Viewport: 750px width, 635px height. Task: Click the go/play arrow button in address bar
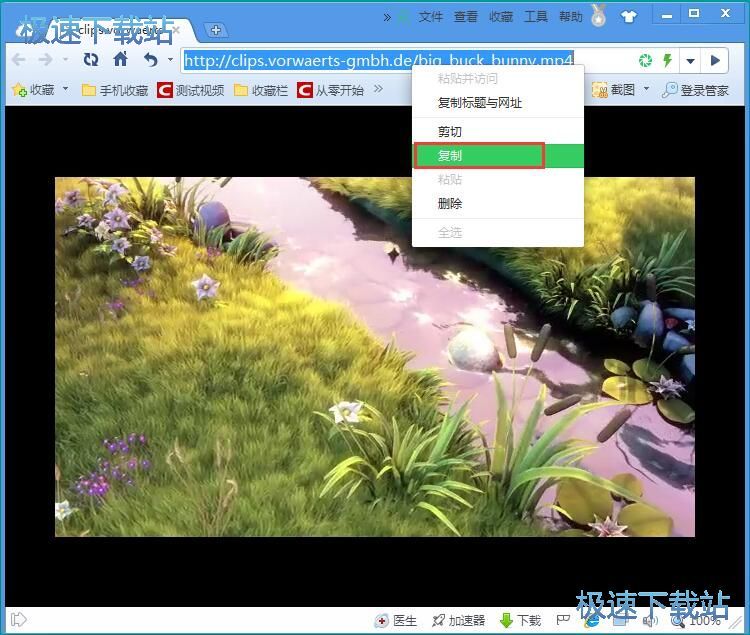tap(715, 61)
